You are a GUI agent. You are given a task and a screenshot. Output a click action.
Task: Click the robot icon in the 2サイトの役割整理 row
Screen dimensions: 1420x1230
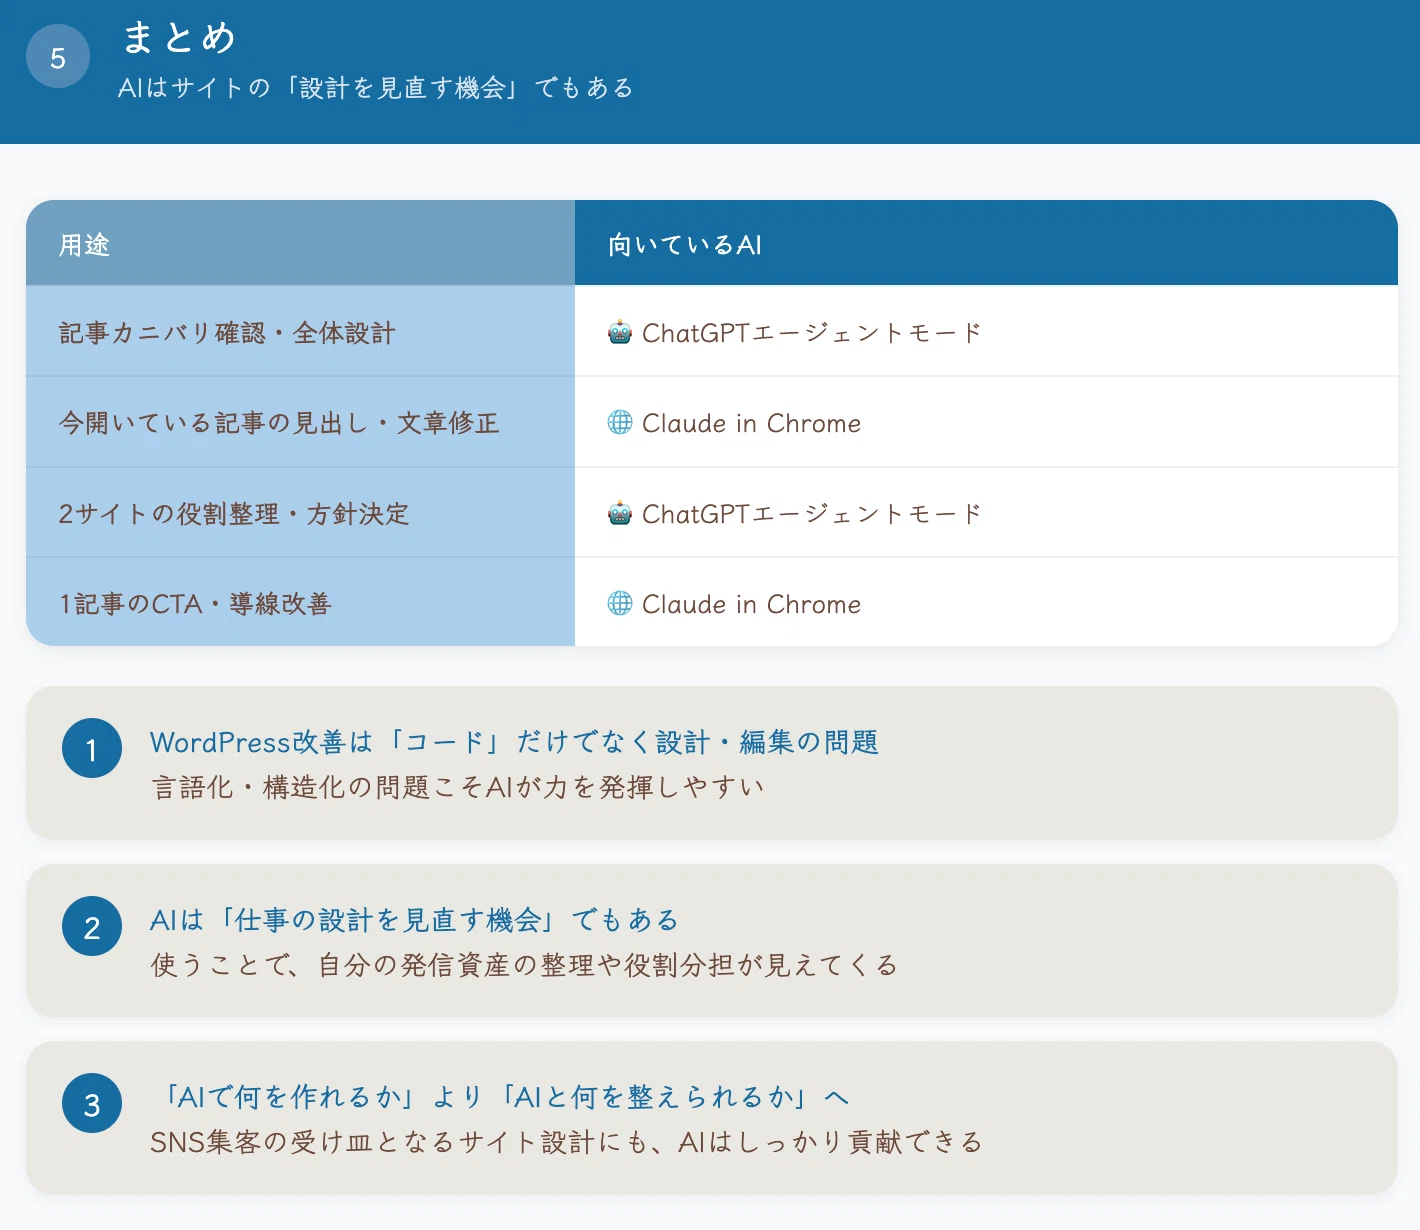pyautogui.click(x=620, y=513)
